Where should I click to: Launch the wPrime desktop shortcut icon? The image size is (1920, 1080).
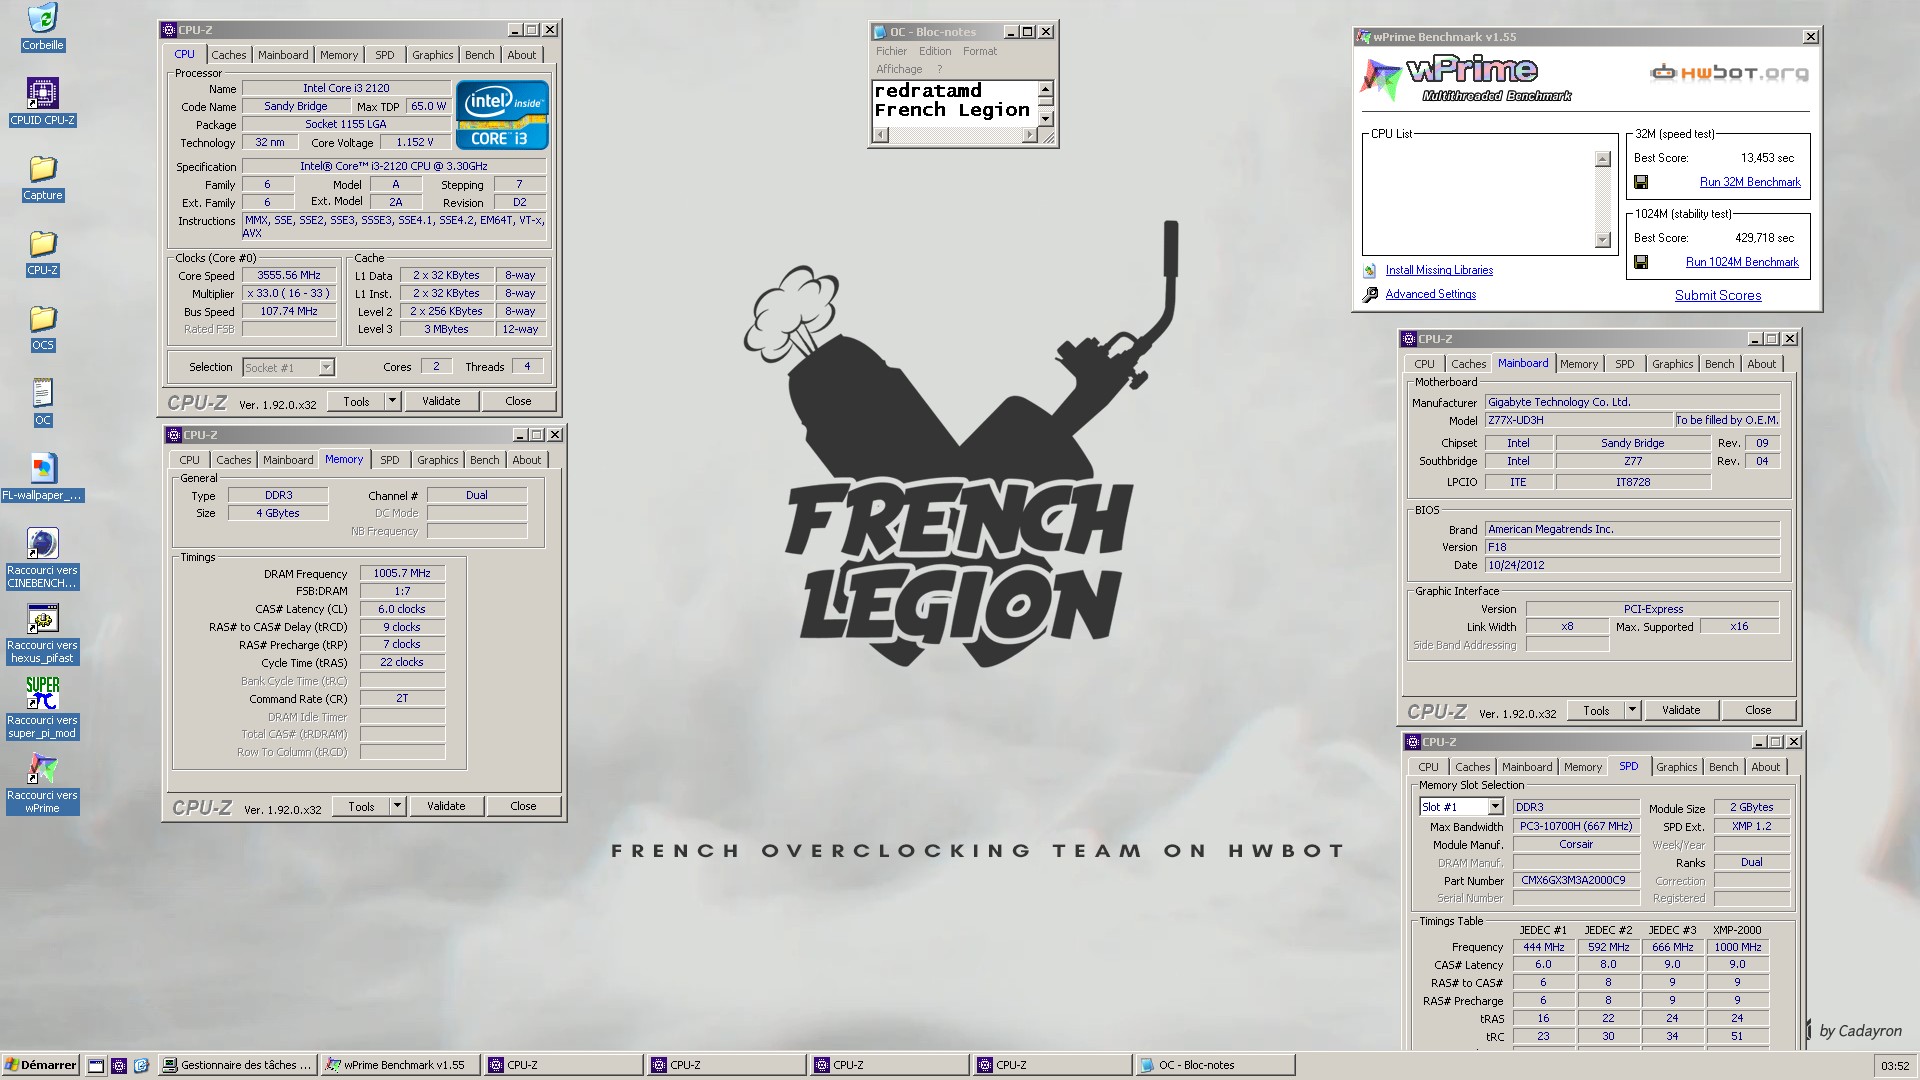point(42,768)
